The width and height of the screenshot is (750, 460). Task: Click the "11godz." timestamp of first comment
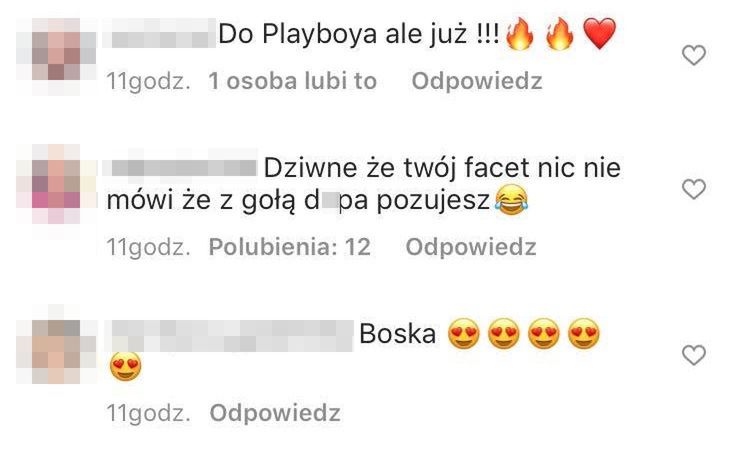tap(148, 81)
